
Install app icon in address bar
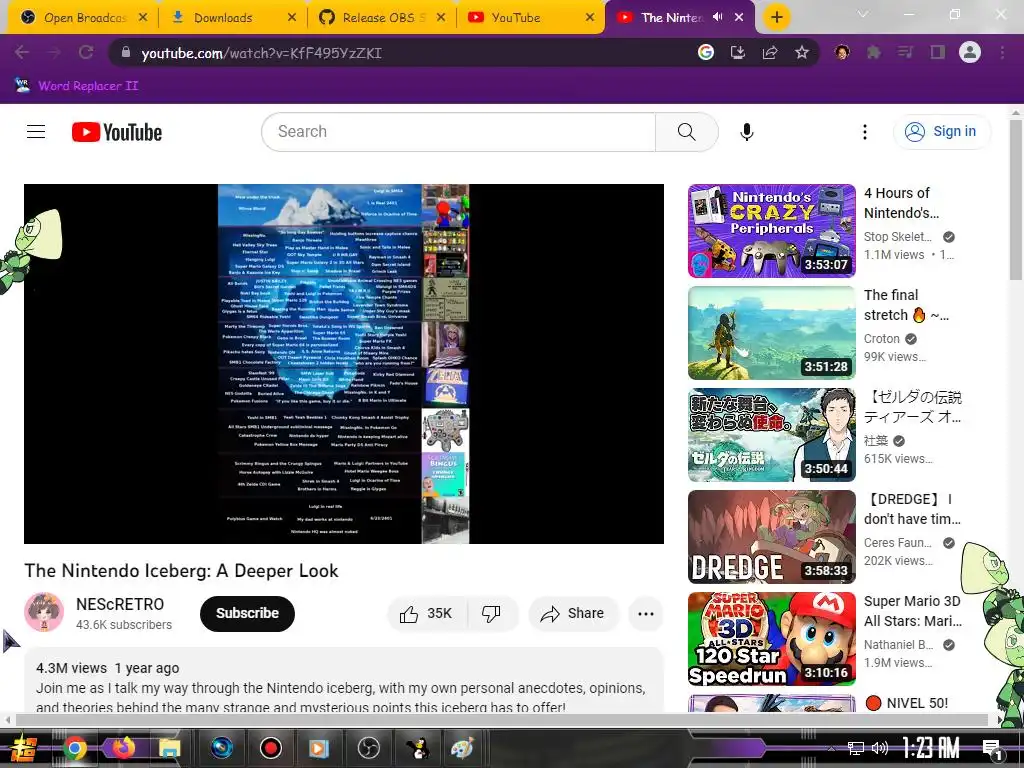pos(738,52)
